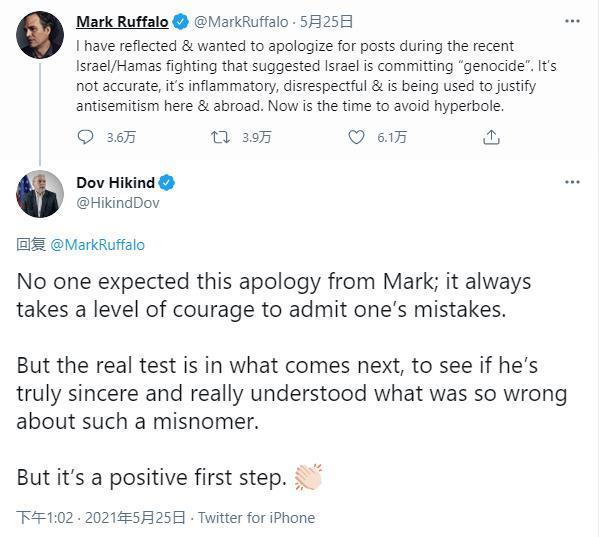Click the @MarkRuffalo mention in the reply line

(x=97, y=244)
